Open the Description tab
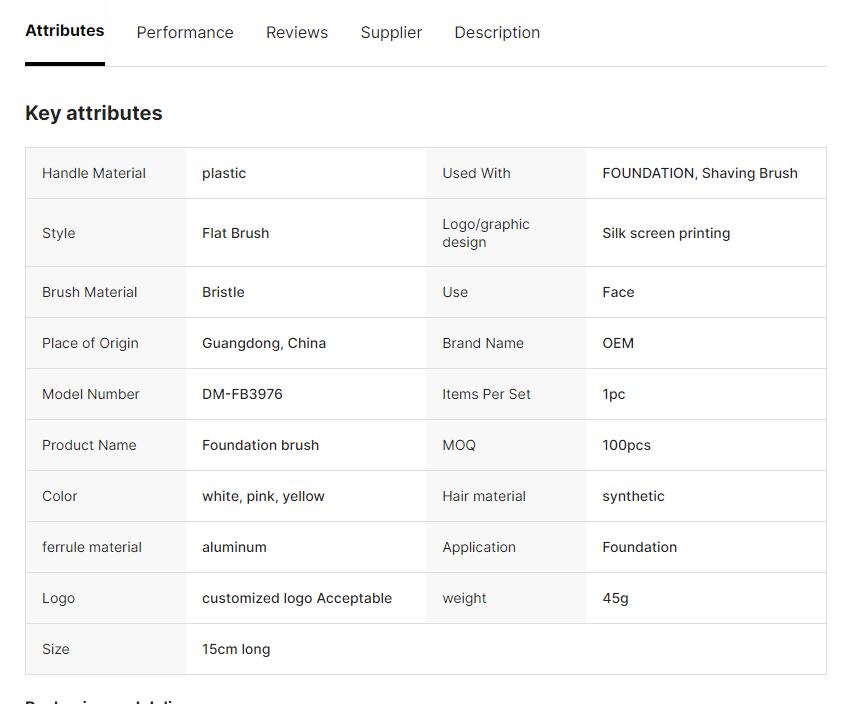This screenshot has height=704, width=846. click(497, 33)
